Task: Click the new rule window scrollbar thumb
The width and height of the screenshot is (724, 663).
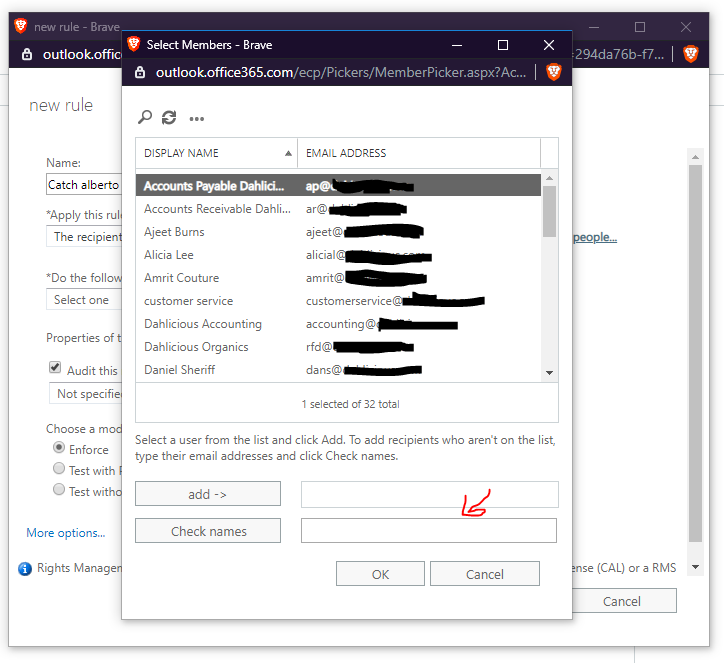Action: tap(695, 353)
